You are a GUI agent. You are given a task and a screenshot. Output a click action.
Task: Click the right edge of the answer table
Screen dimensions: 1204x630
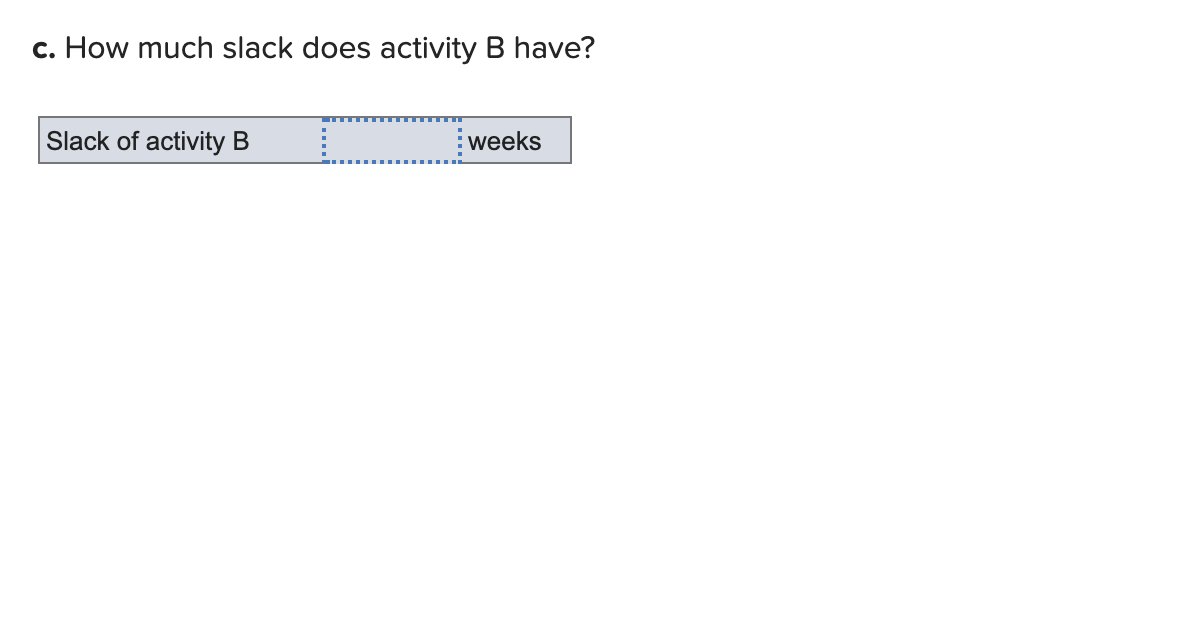tap(569, 140)
